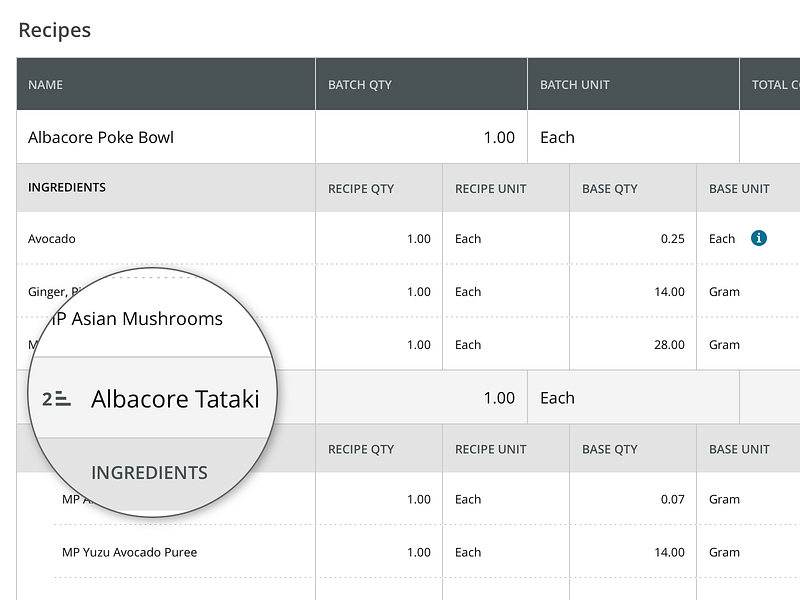Edit the 1.00 batch quantity of Albacore Poke Bowl
Screen dimensions: 800x600
(x=497, y=137)
